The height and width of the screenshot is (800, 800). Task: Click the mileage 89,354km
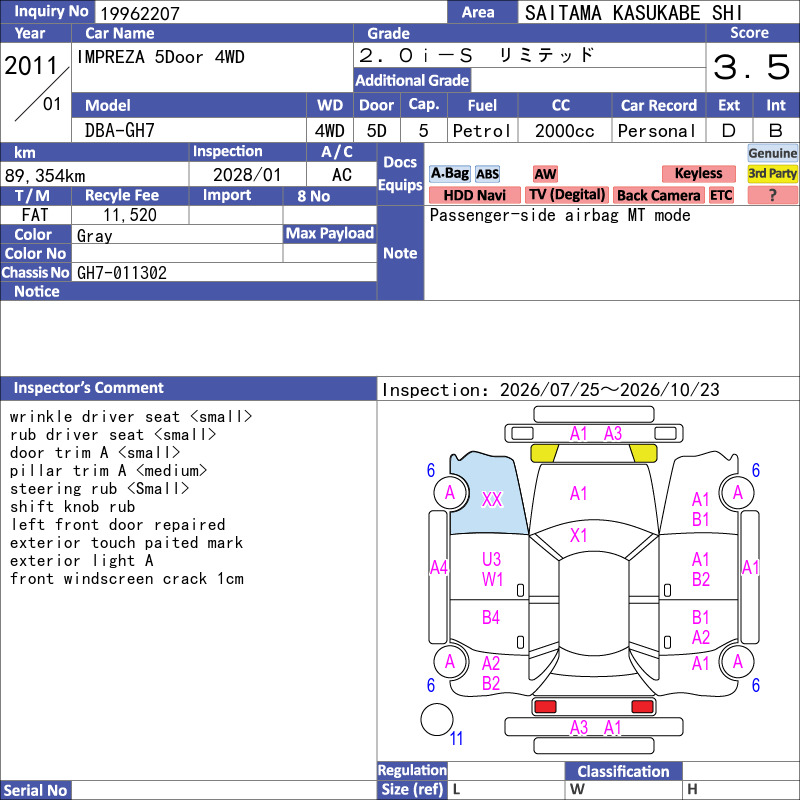(x=45, y=176)
